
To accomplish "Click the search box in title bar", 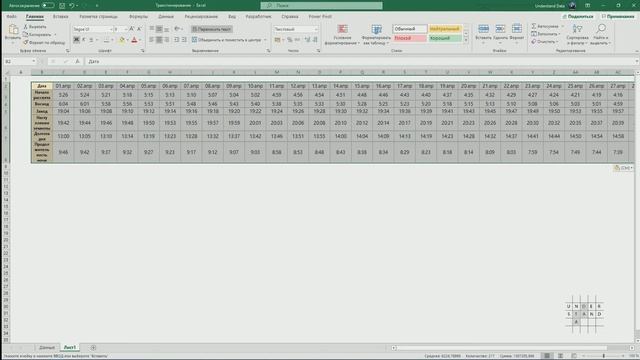I will (x=322, y=6).
